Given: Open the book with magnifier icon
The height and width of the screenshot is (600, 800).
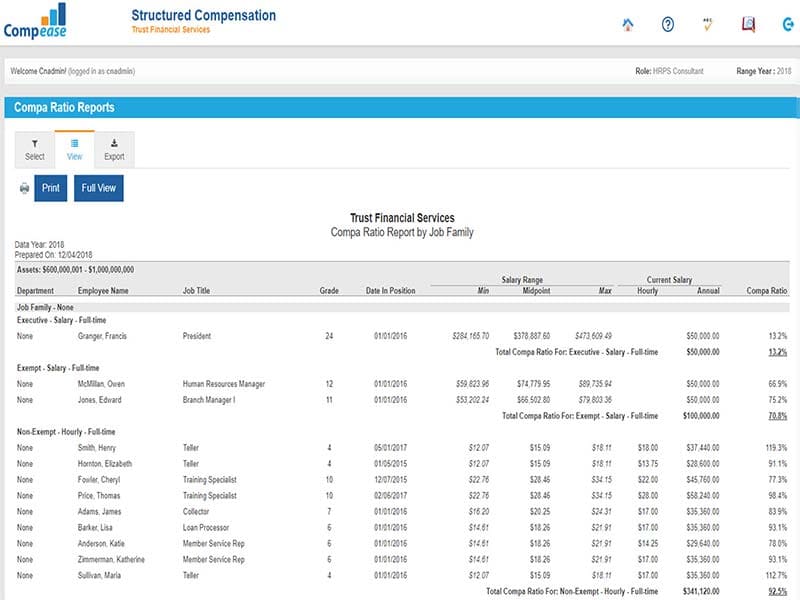Looking at the screenshot, I should (748, 25).
